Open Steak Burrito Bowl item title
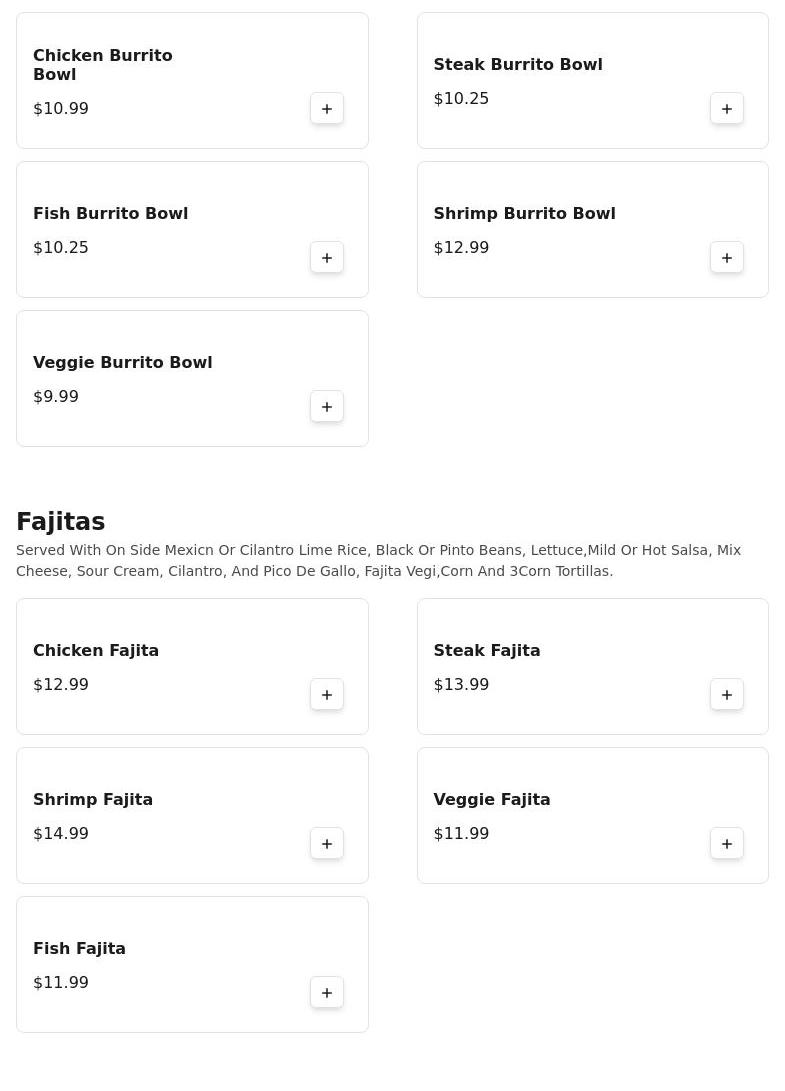The height and width of the screenshot is (1091, 785). (518, 65)
